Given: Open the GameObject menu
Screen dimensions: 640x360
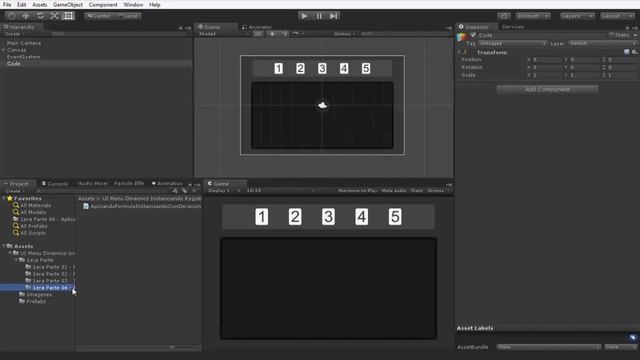Looking at the screenshot, I should click(x=68, y=4).
